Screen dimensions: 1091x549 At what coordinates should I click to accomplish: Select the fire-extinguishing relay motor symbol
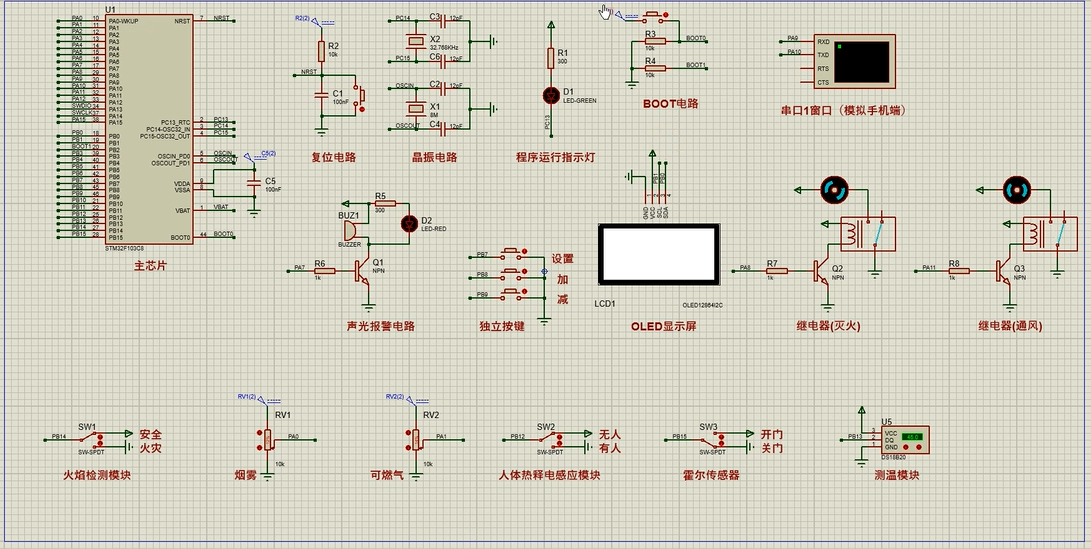pyautogui.click(x=834, y=189)
